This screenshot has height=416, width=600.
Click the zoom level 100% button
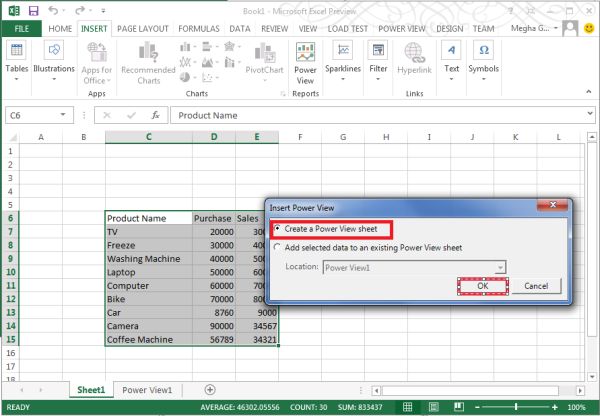[576, 407]
